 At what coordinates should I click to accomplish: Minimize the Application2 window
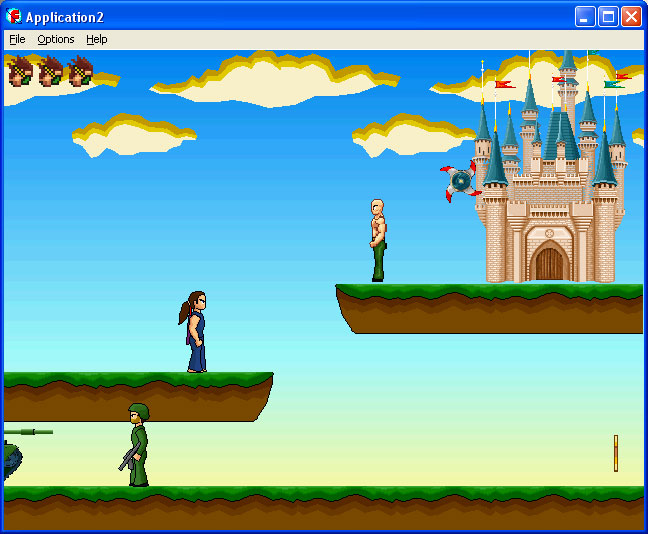(x=585, y=16)
